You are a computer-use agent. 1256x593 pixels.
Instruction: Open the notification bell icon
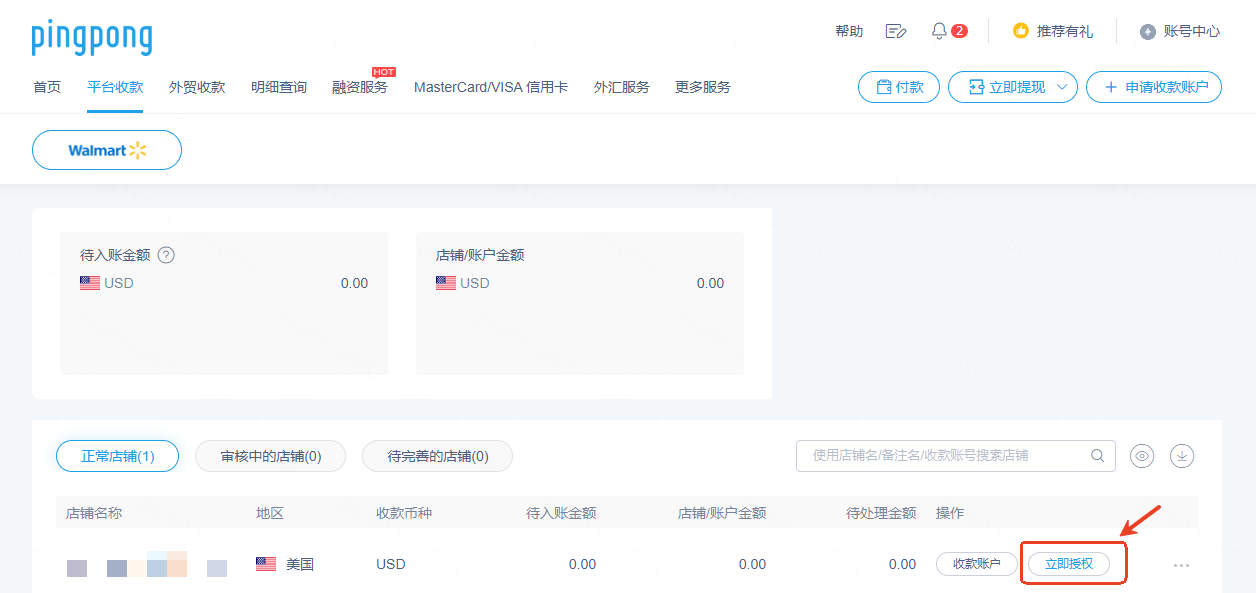[x=939, y=31]
